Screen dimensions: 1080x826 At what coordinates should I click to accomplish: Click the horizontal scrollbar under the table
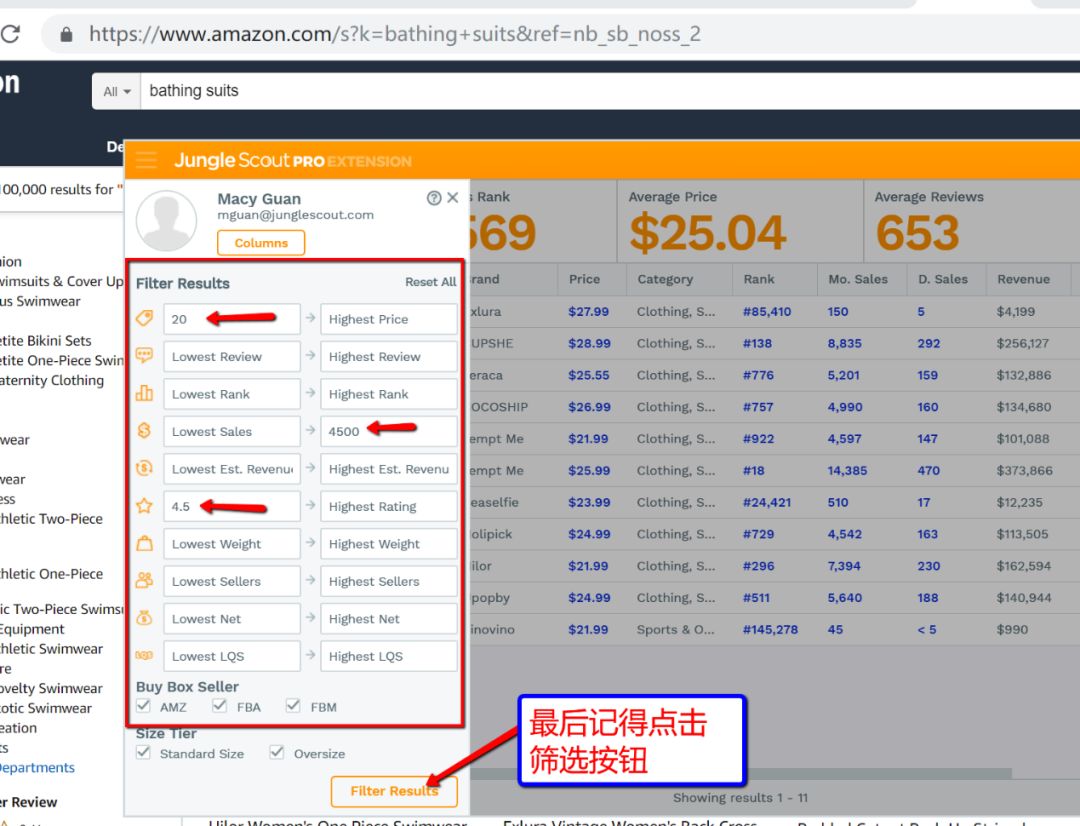740,774
